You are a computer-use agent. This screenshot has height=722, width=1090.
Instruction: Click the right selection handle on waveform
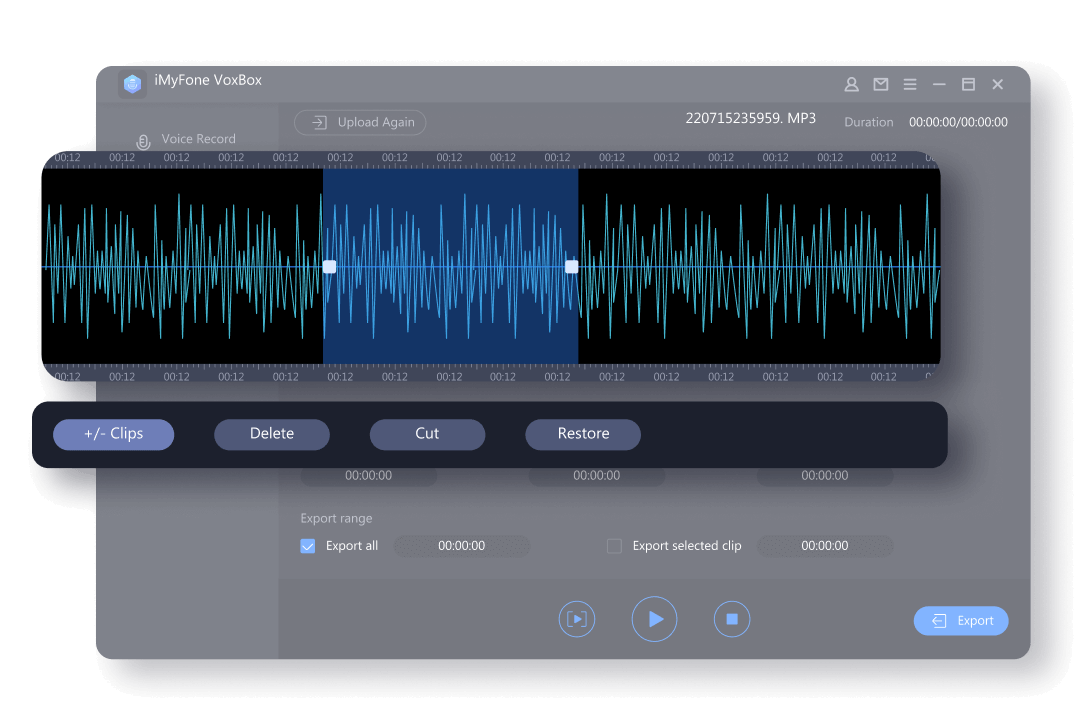click(572, 267)
